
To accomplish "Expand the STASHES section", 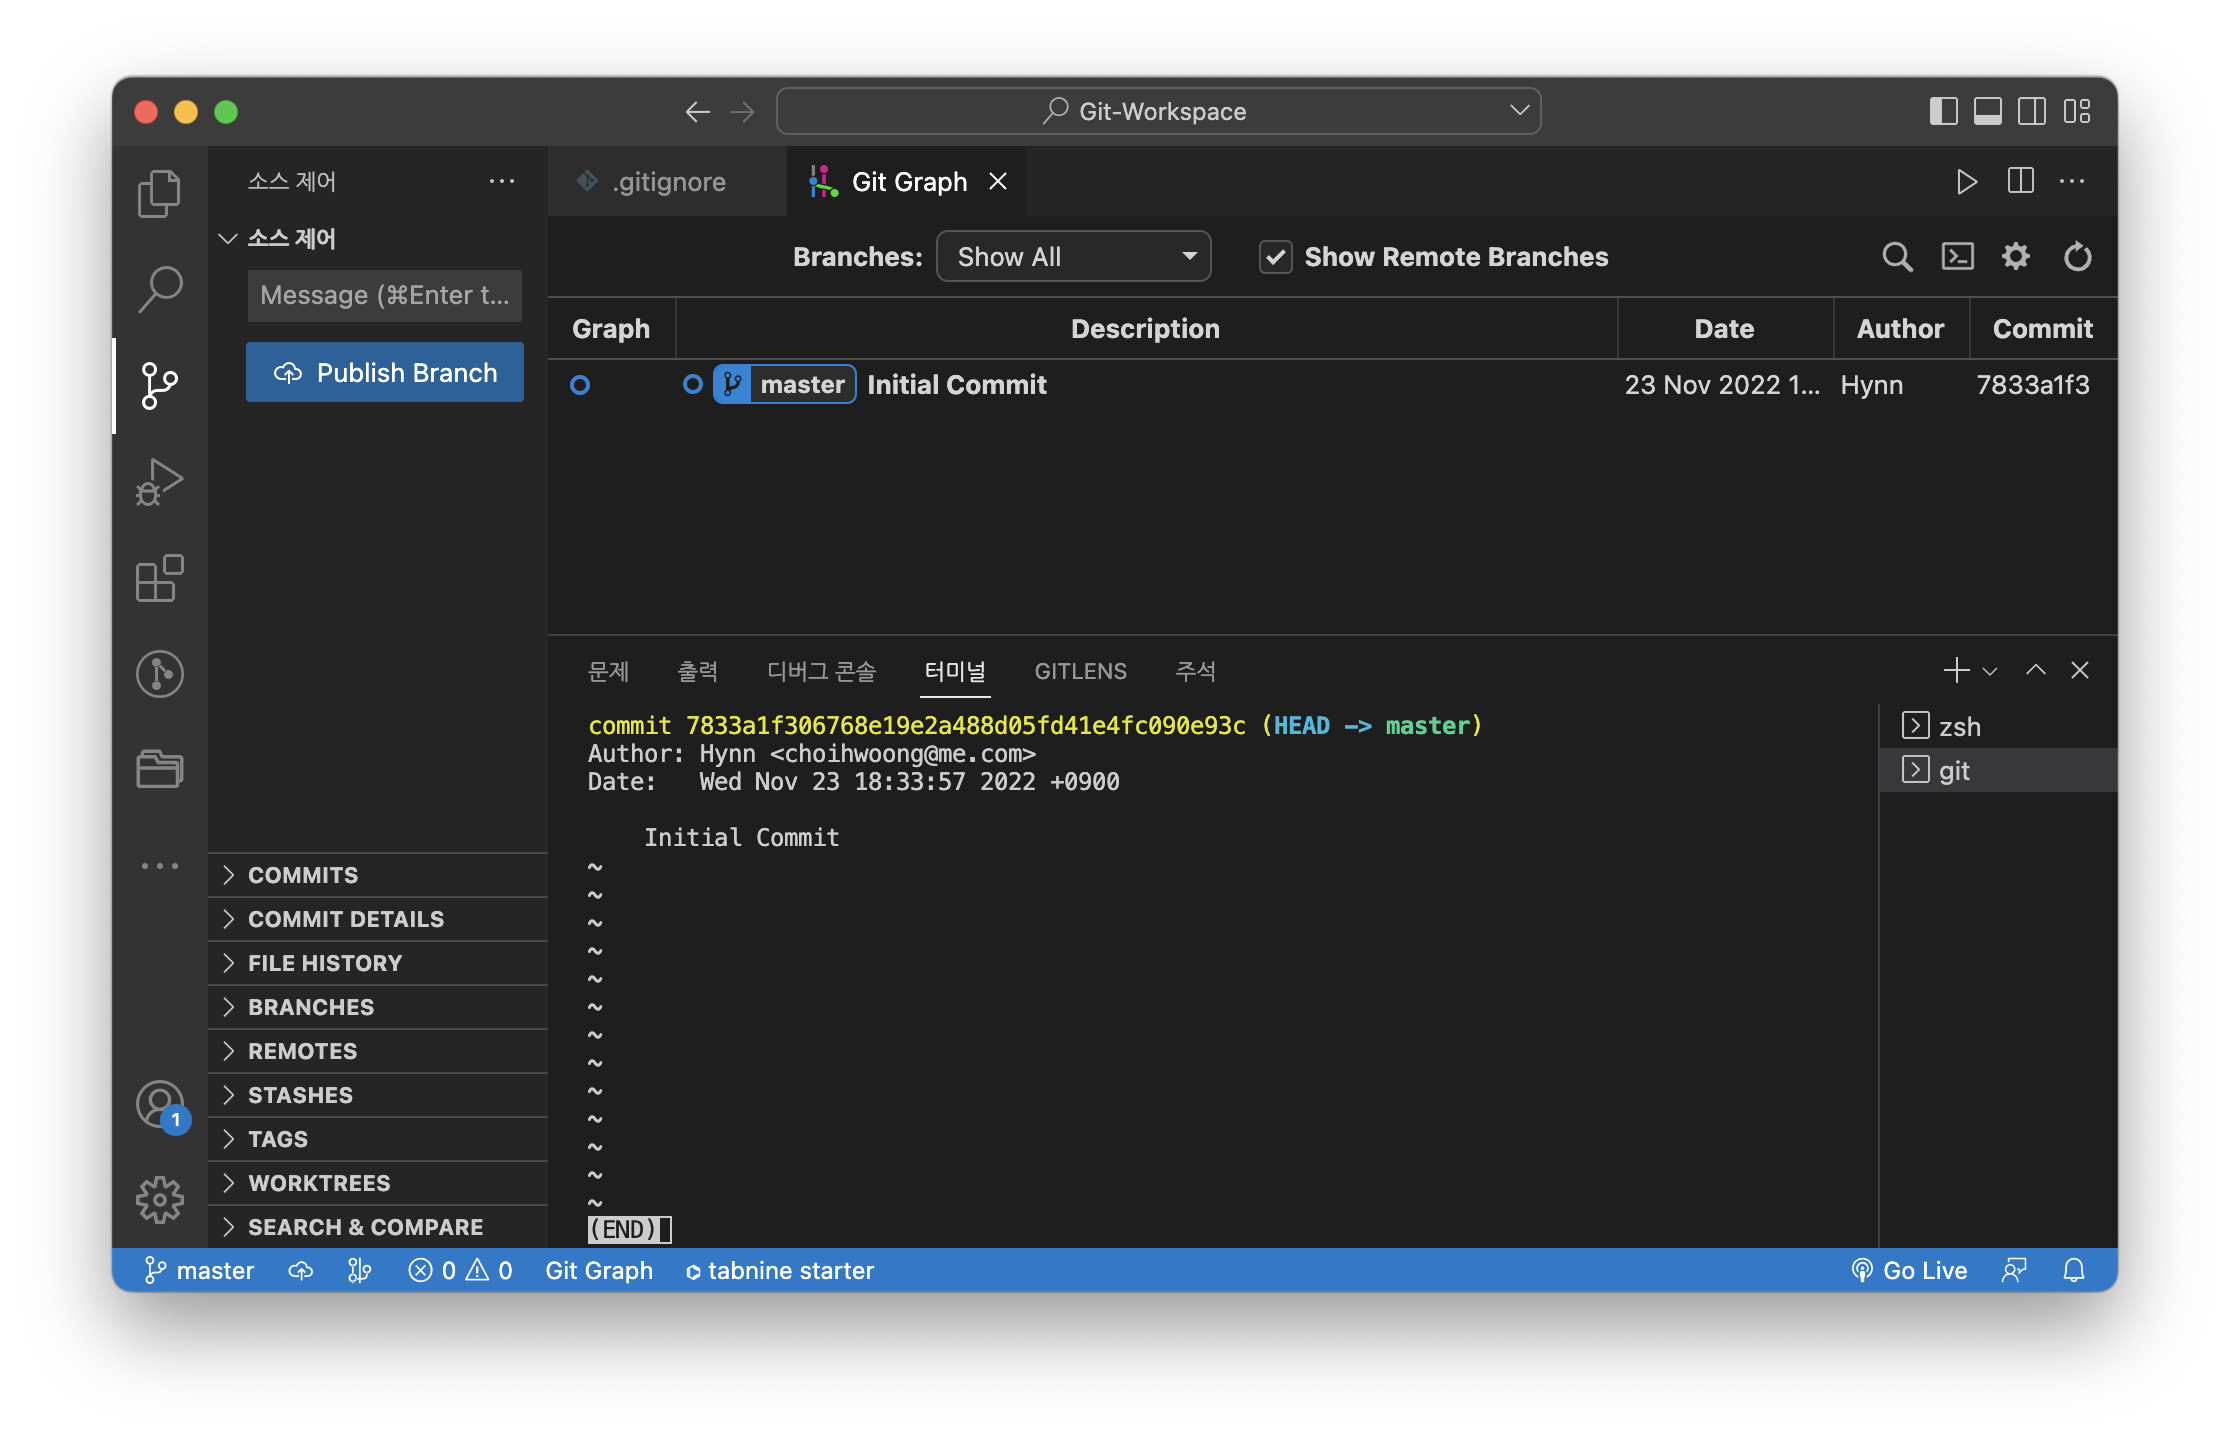I will click(x=378, y=1095).
